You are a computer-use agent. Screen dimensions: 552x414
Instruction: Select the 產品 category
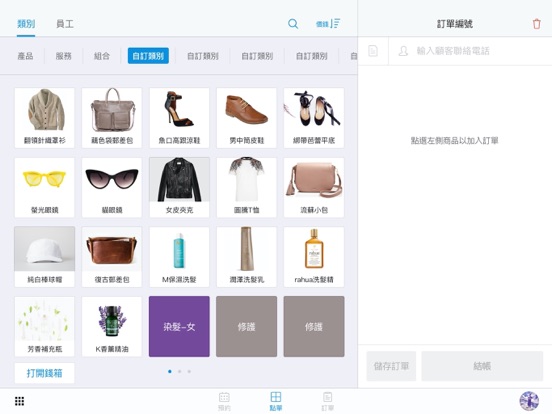coord(25,56)
